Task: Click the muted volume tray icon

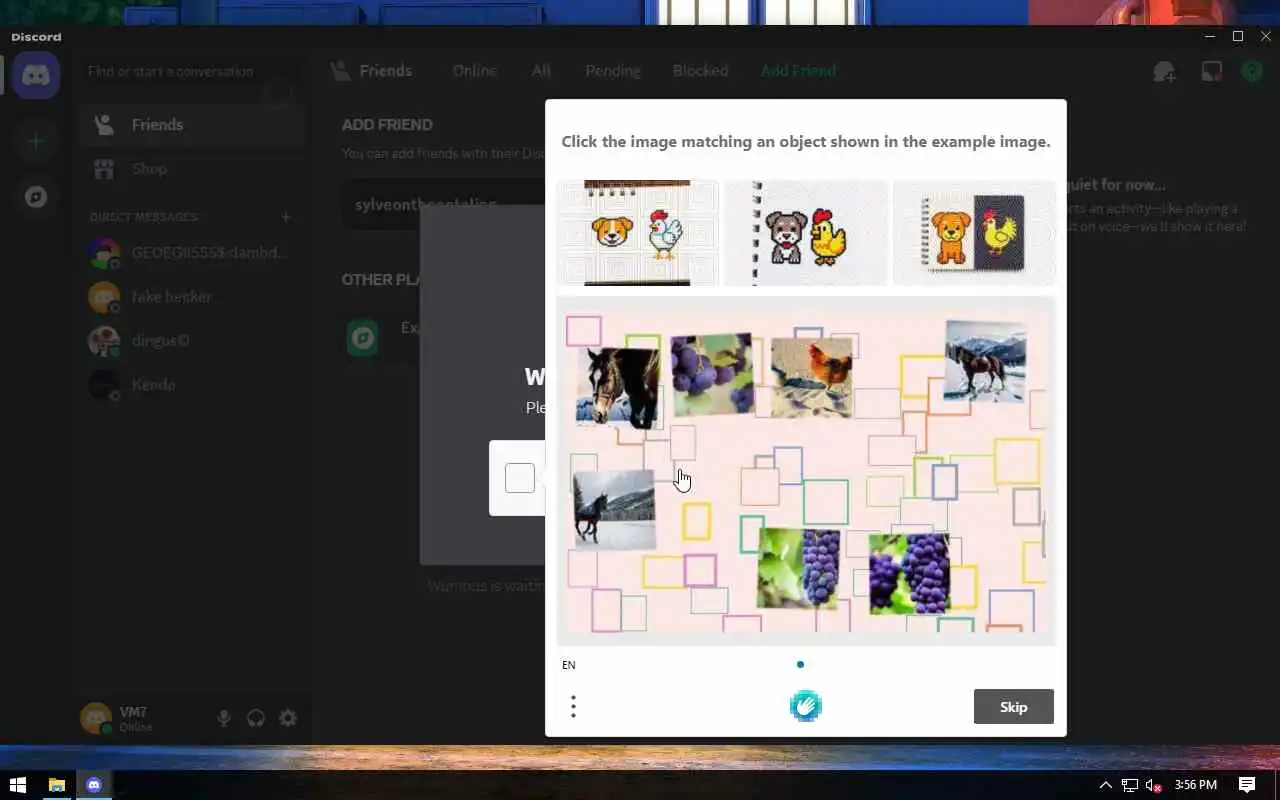Action: [x=1154, y=785]
